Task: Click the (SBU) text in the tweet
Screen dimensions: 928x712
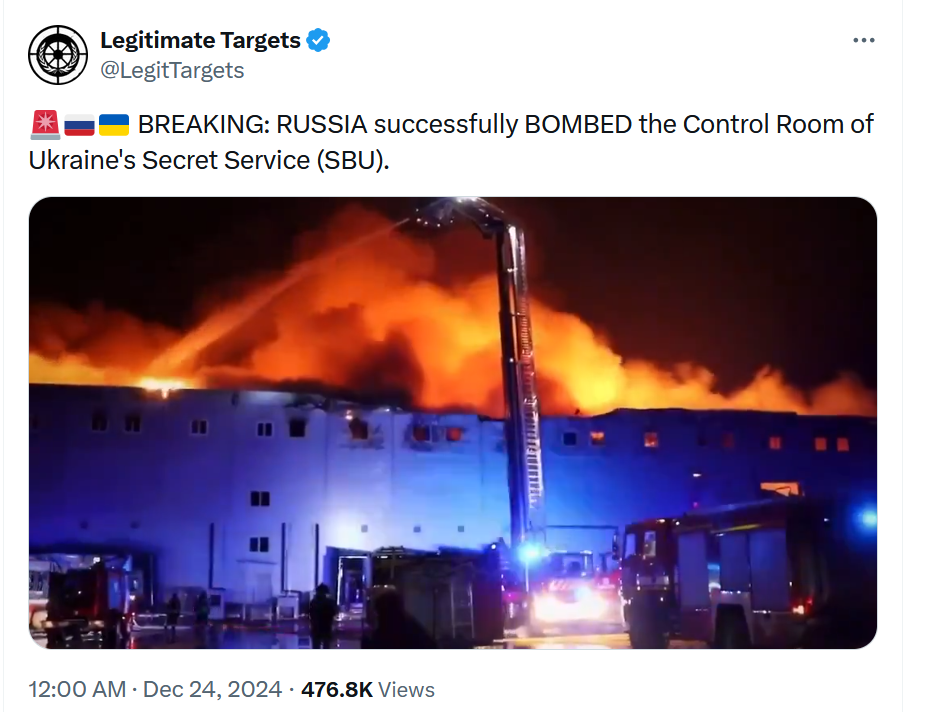Action: pos(353,160)
